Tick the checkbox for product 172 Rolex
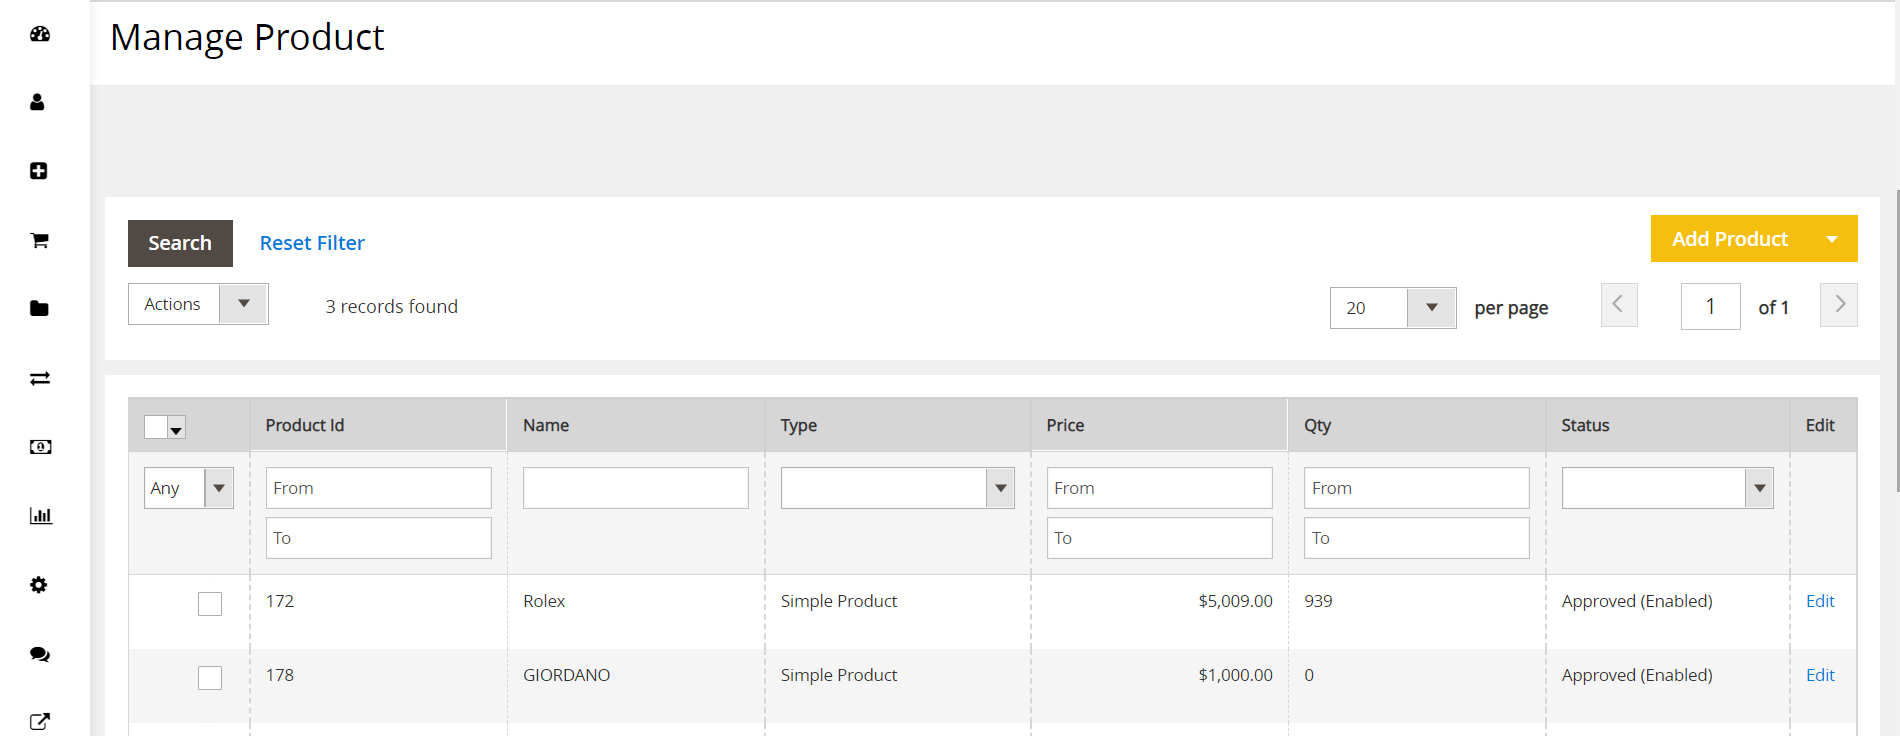Screen dimensions: 1900x736 coord(210,604)
